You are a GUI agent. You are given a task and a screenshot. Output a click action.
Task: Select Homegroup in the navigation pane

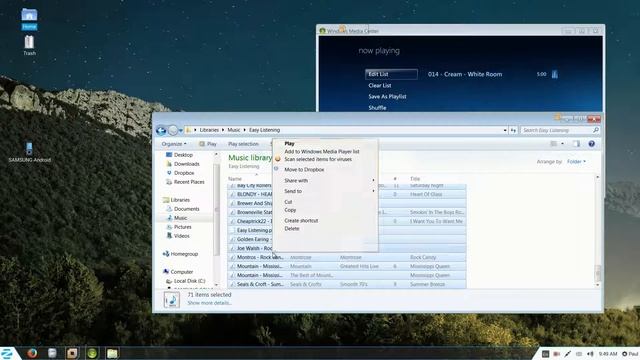tap(184, 253)
